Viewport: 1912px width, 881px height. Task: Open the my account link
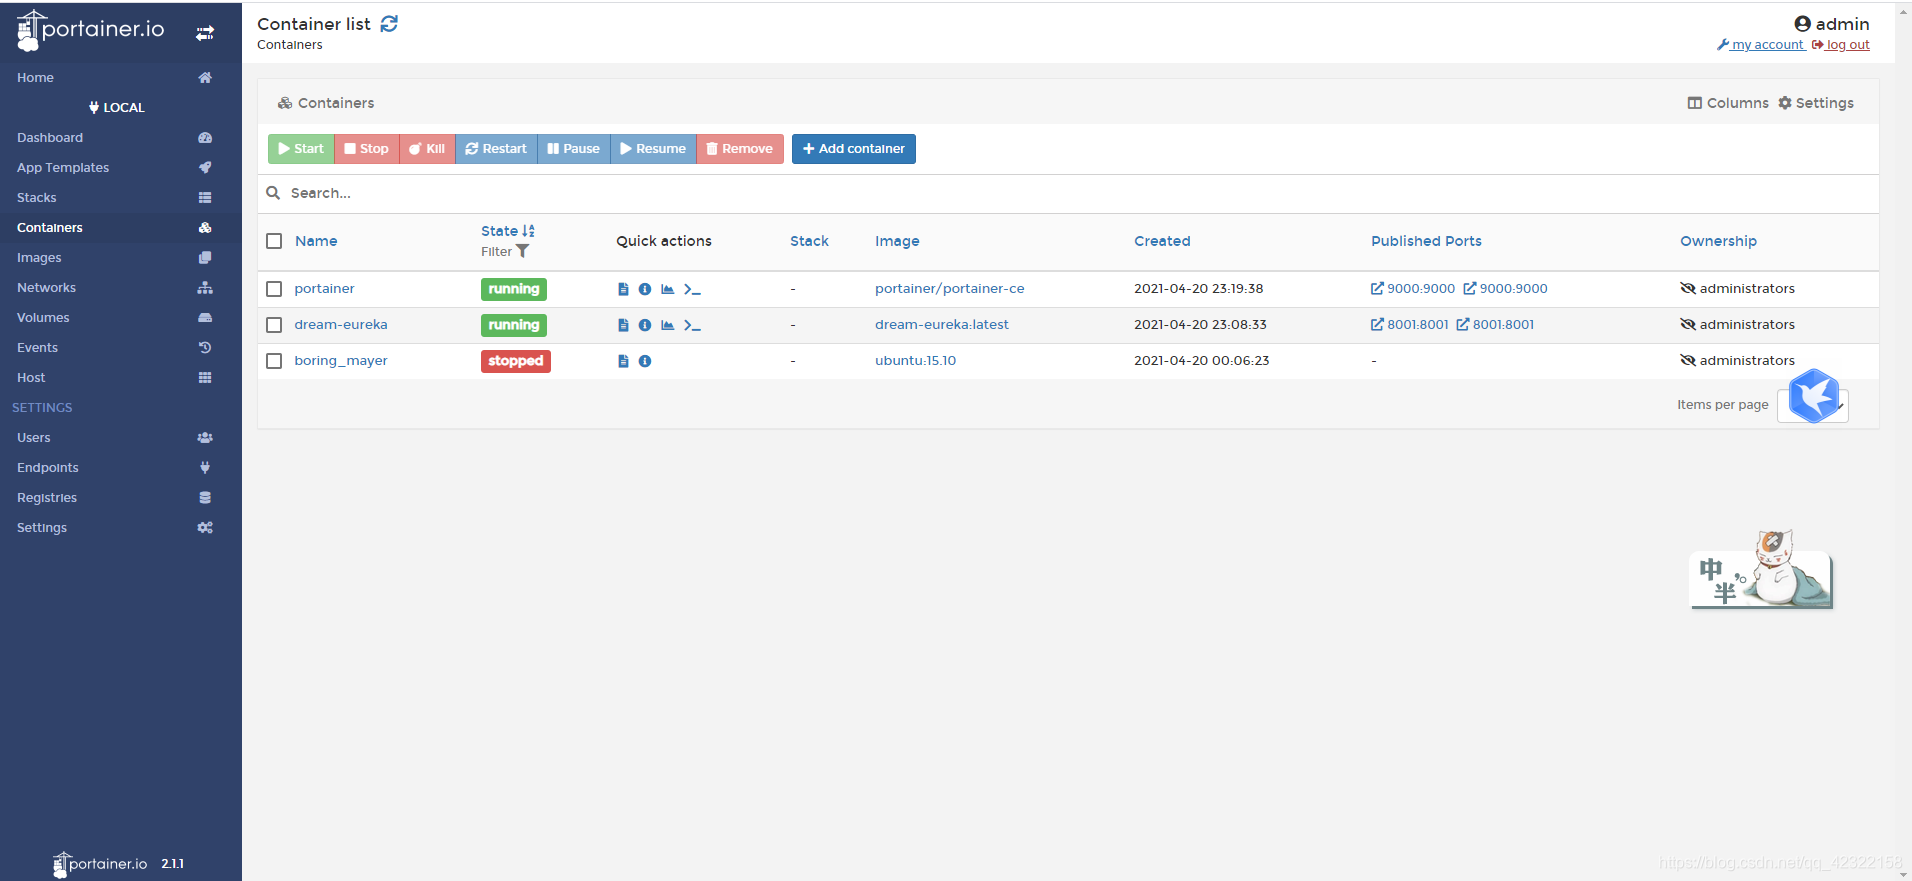1761,45
